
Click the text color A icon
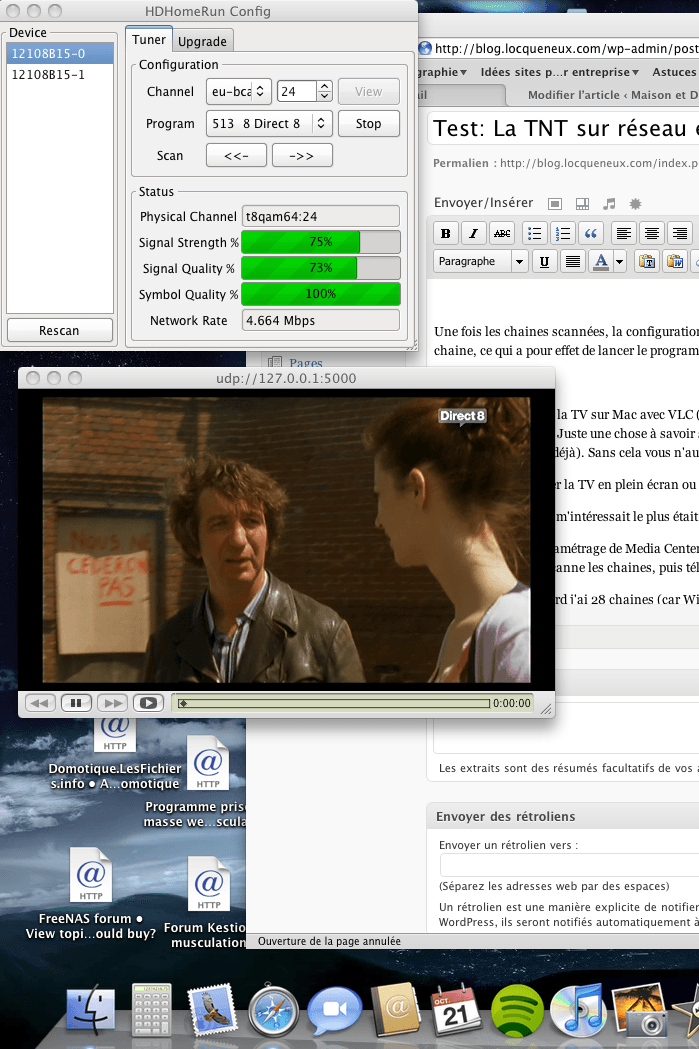[601, 262]
